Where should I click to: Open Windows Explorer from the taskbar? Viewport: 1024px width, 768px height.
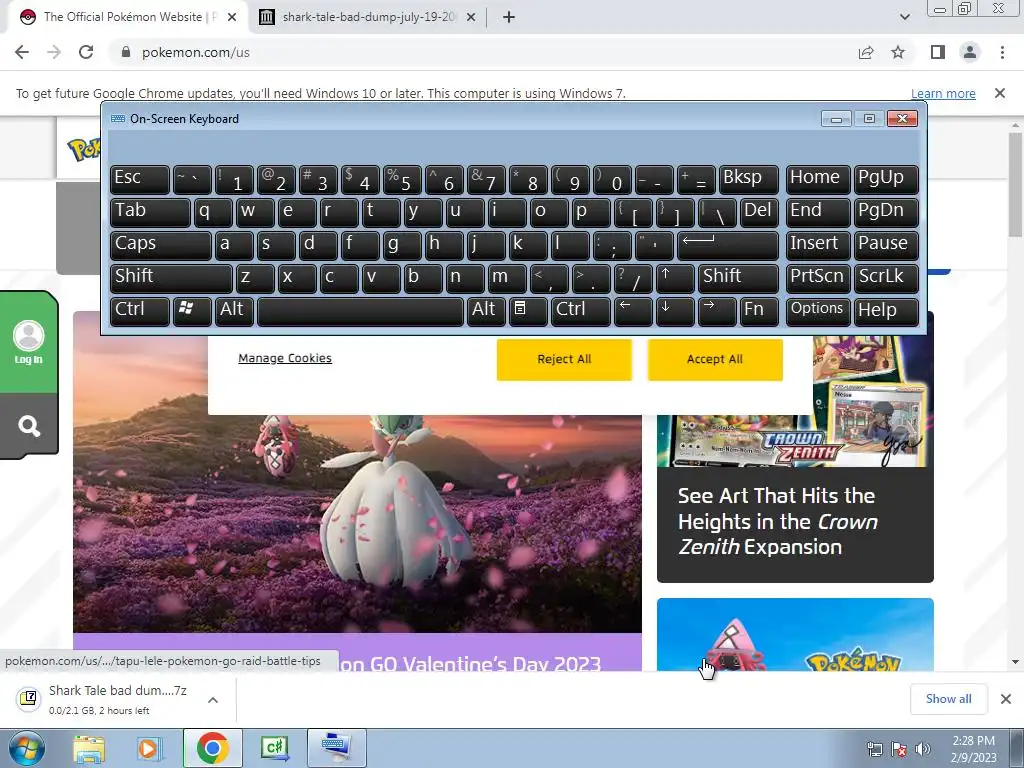(89, 748)
